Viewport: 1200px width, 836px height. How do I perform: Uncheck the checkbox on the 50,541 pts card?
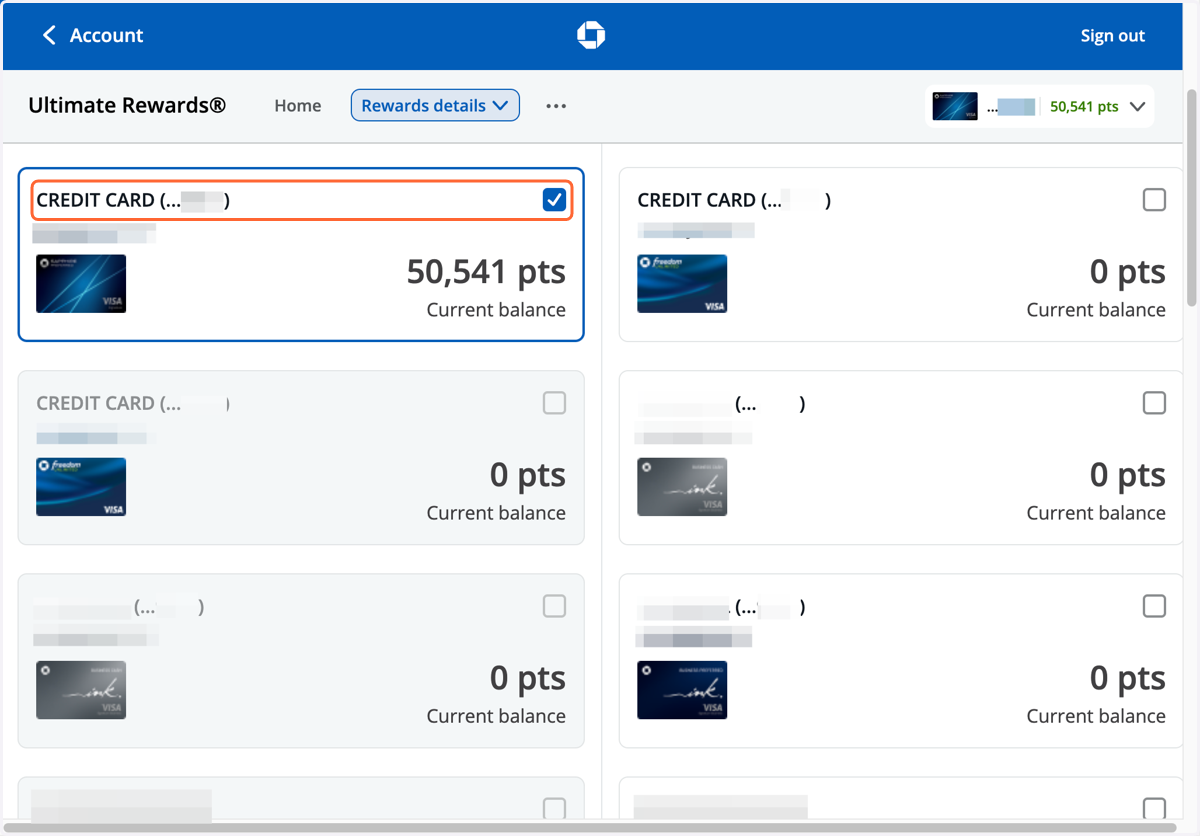click(x=554, y=200)
